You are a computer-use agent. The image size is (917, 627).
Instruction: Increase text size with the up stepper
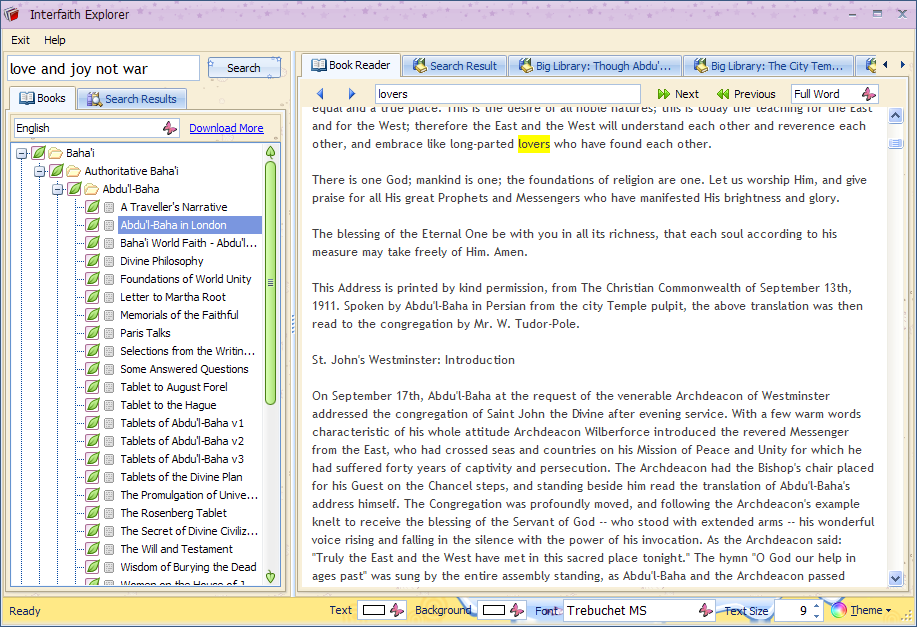click(817, 605)
